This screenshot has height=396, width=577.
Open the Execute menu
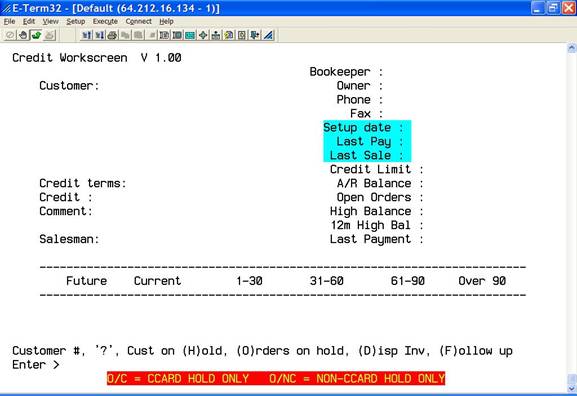click(105, 21)
